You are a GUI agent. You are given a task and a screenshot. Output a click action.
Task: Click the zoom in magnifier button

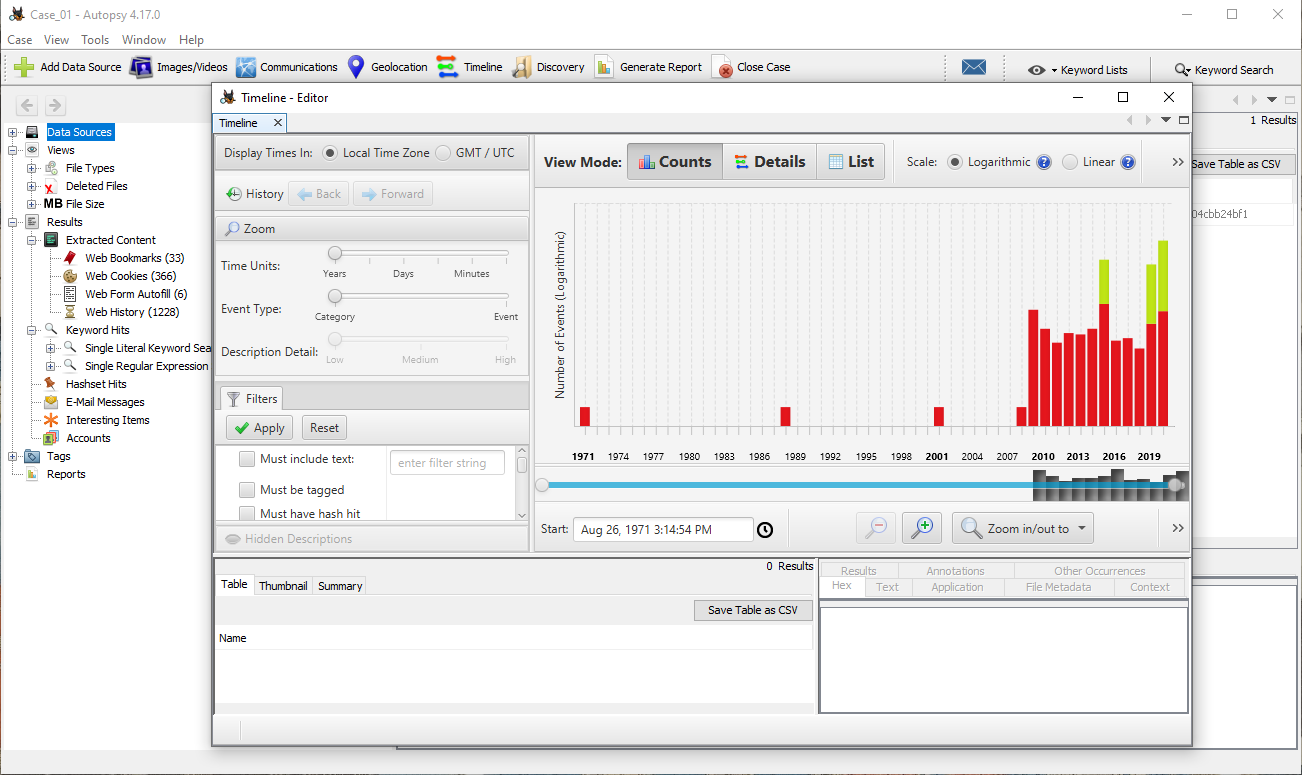(x=922, y=528)
